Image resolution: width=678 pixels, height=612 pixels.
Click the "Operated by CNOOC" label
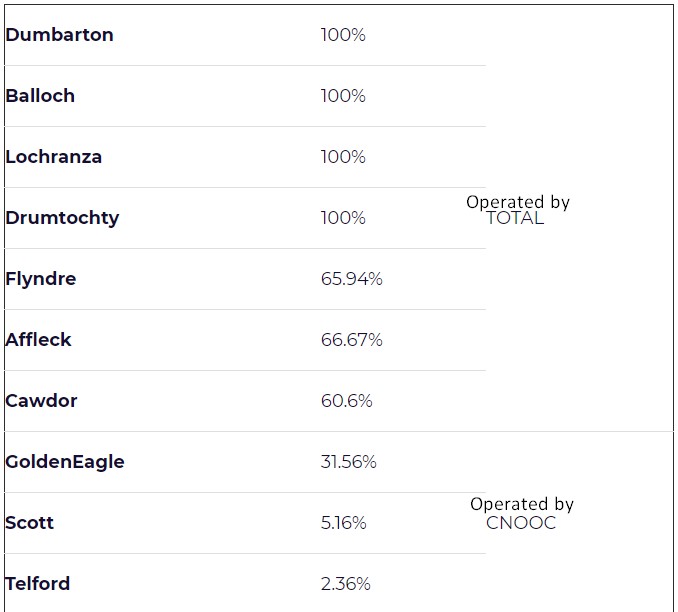click(521, 513)
